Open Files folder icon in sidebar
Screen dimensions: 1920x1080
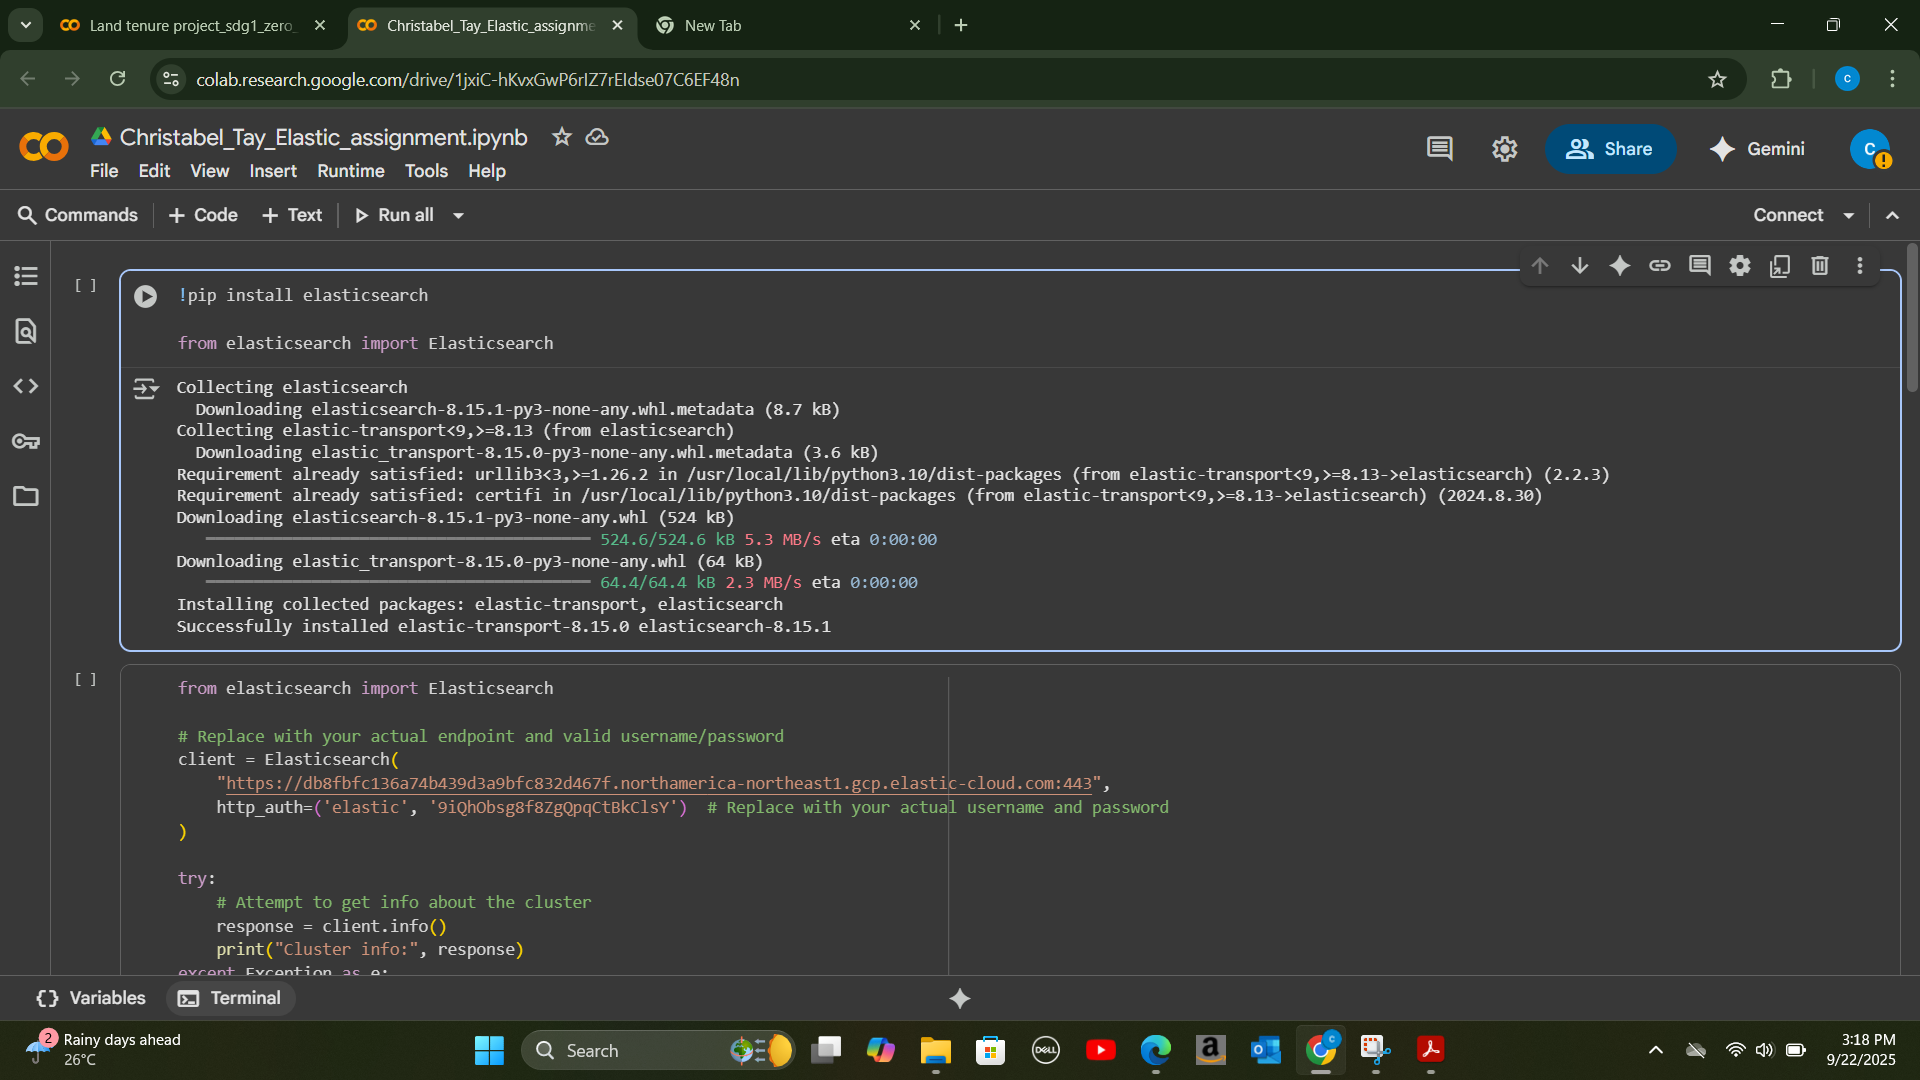(x=26, y=496)
